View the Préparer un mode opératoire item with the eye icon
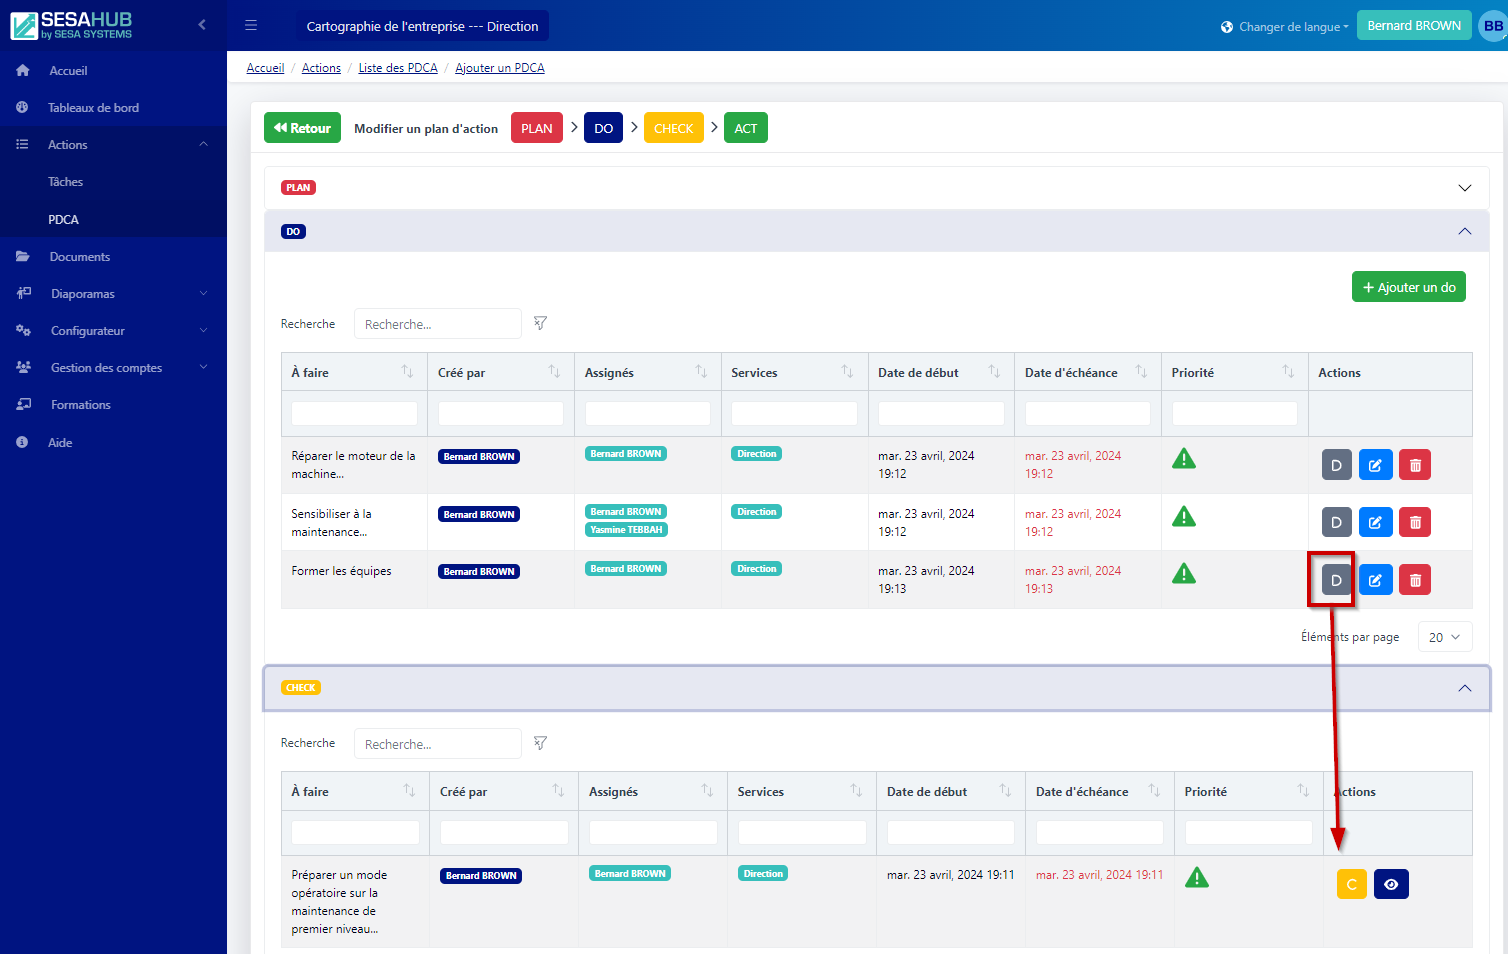Screen dimensions: 1508x954 tap(1390, 884)
